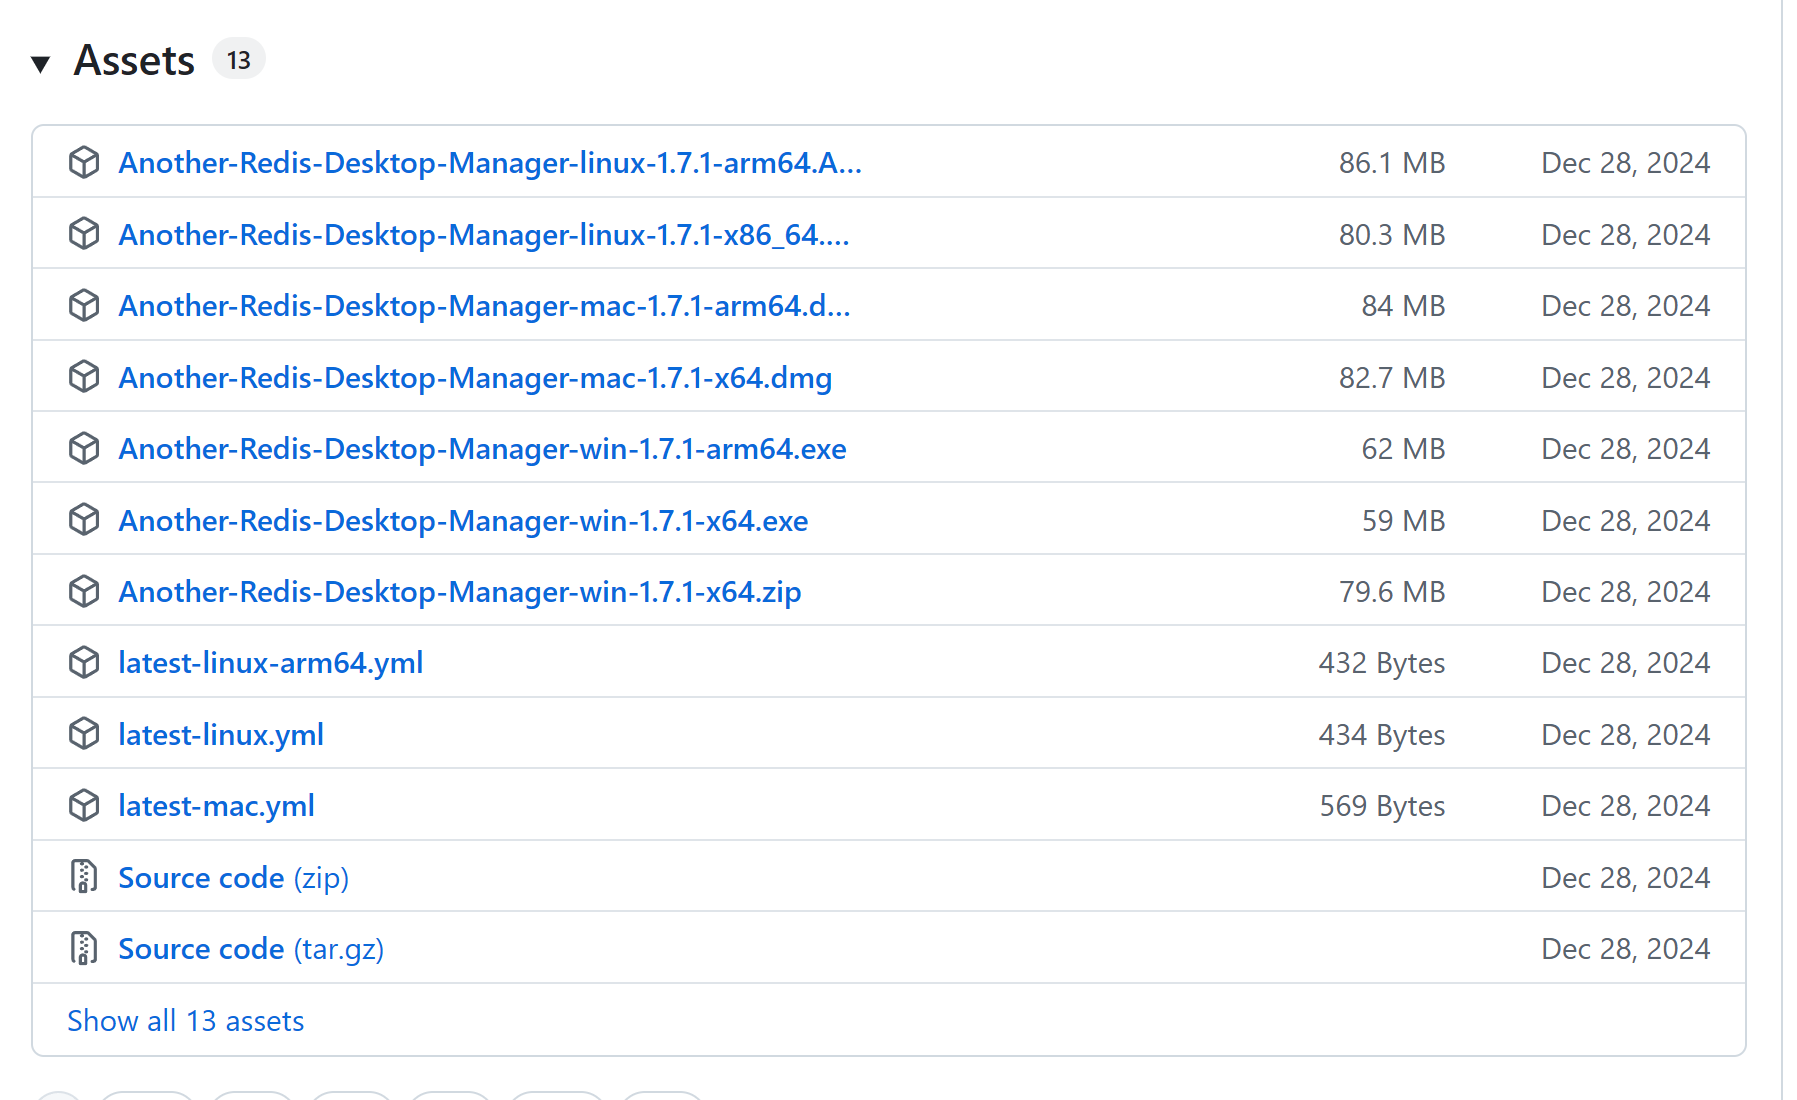
Task: Open the latest-mac.yml asset
Action: [216, 805]
